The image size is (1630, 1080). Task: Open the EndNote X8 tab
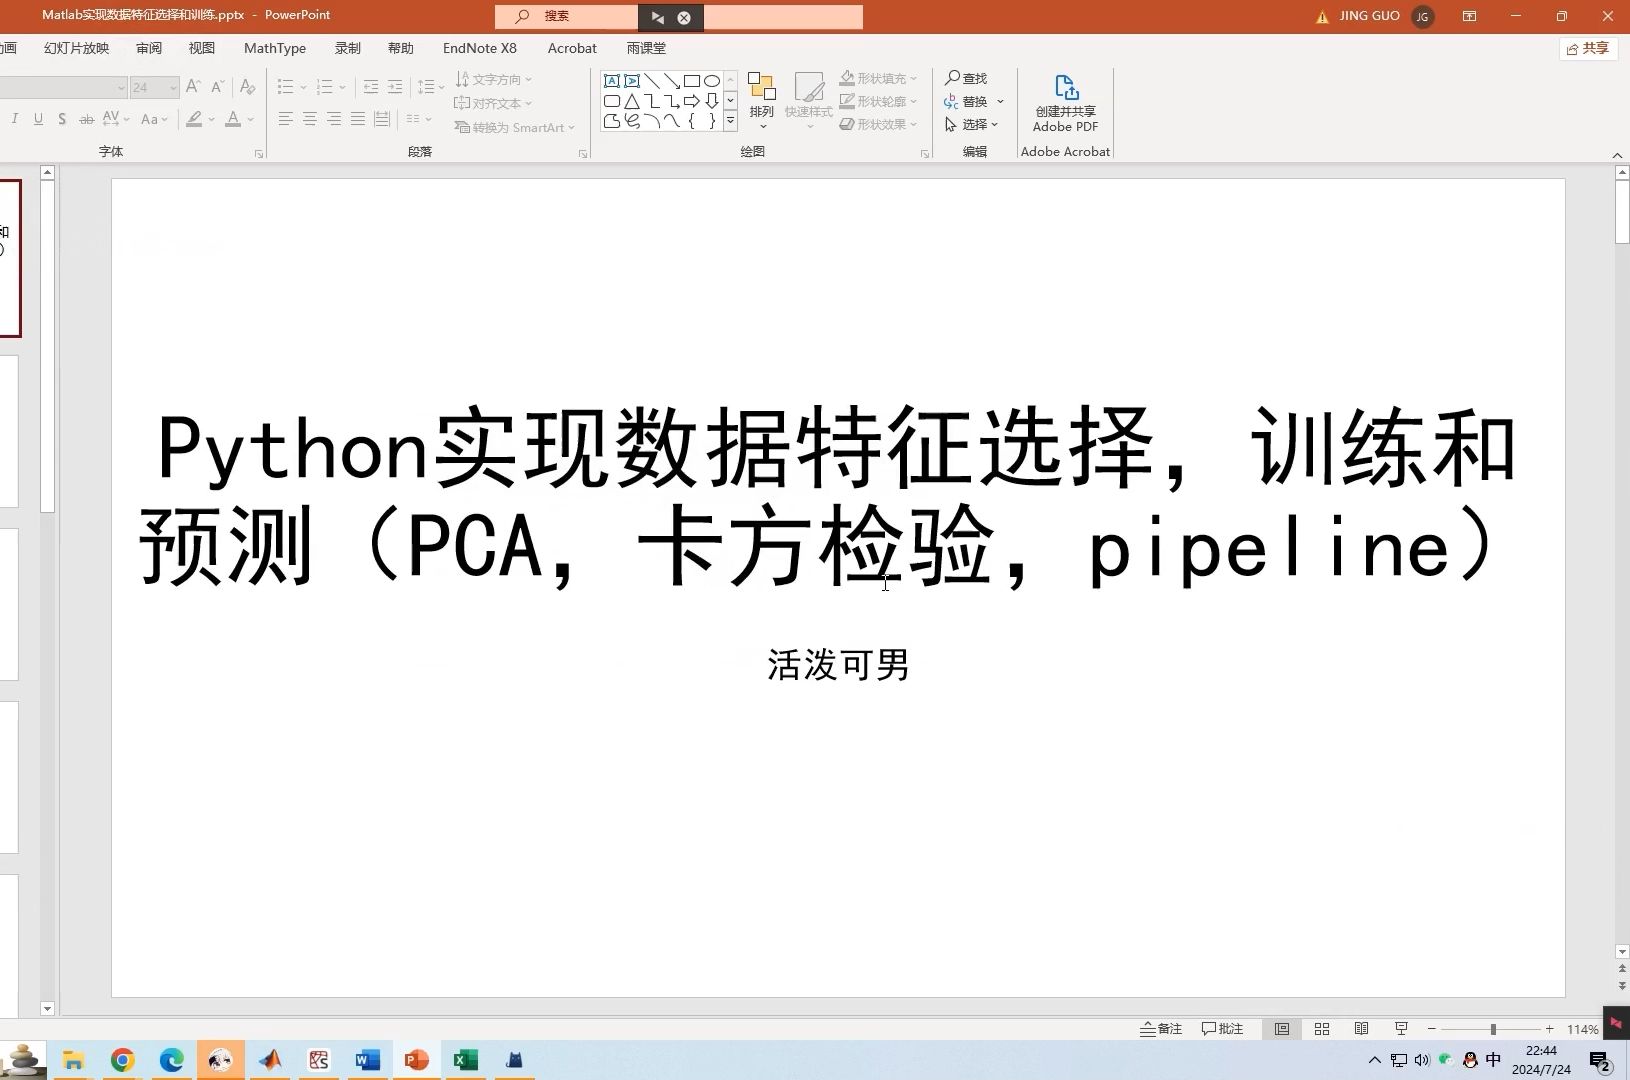[x=480, y=48]
